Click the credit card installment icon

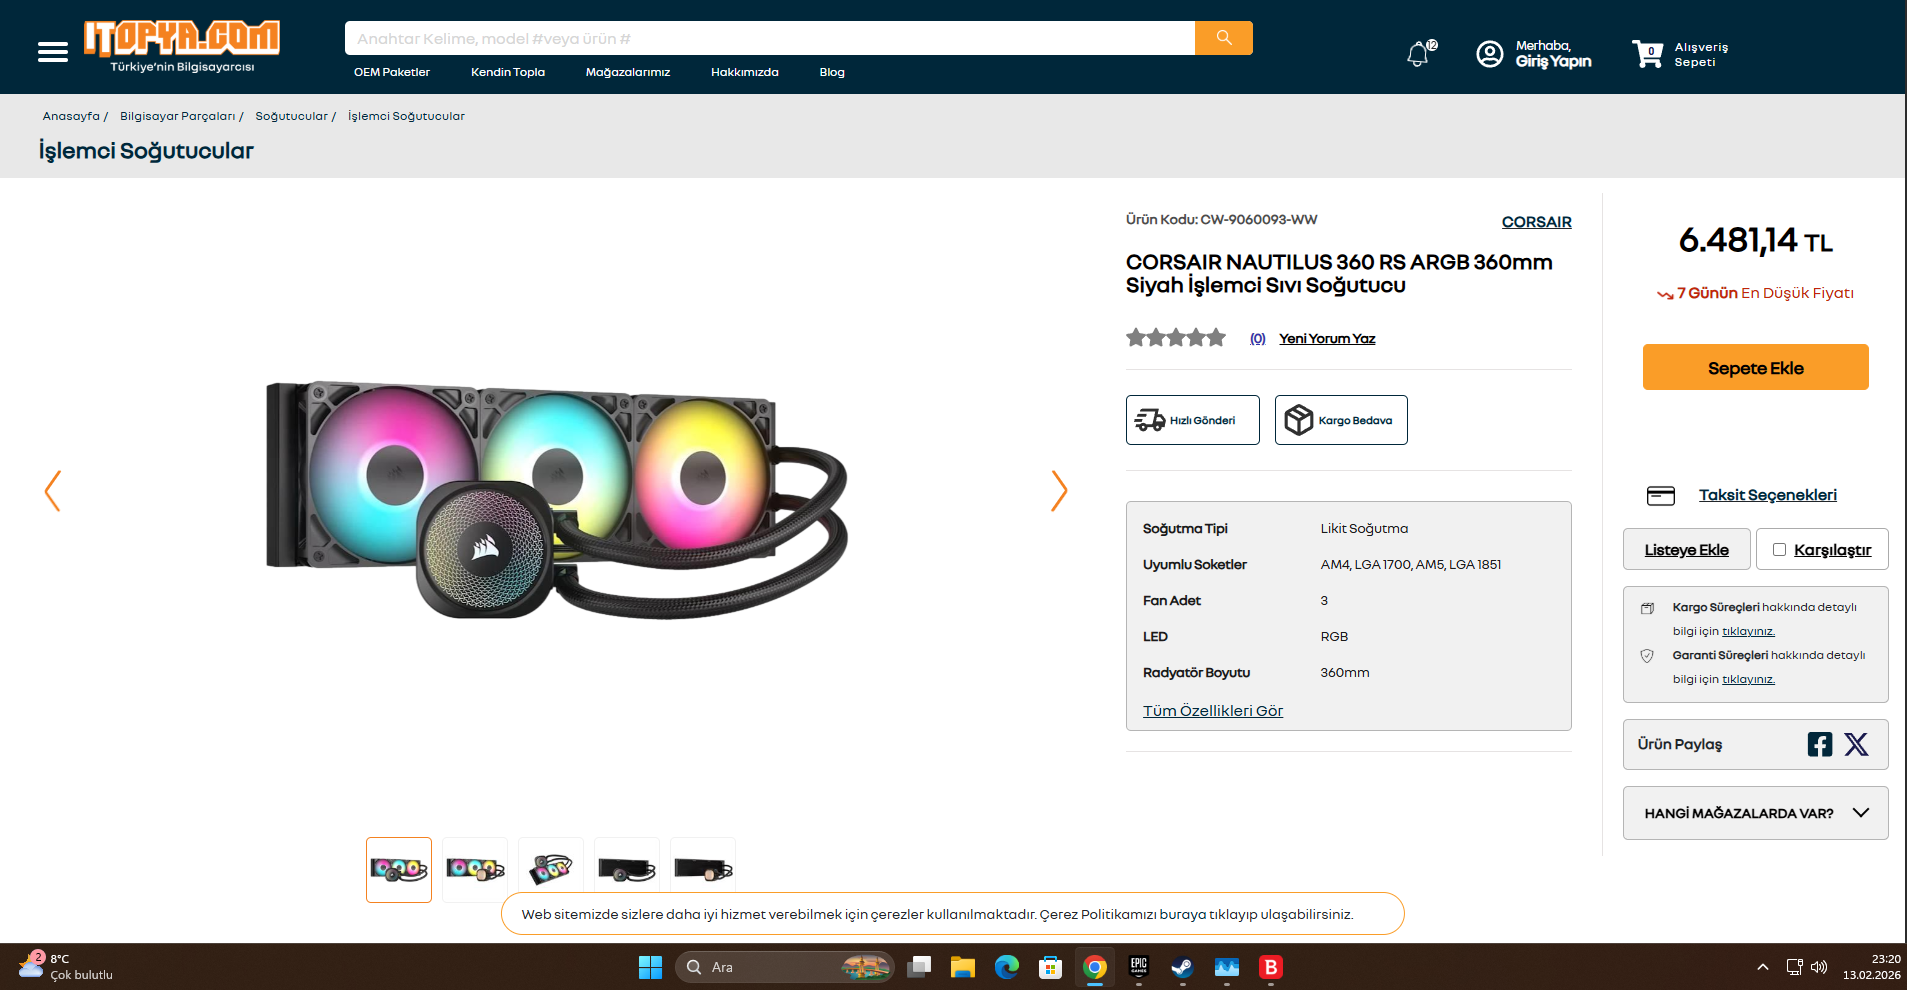[x=1661, y=496]
